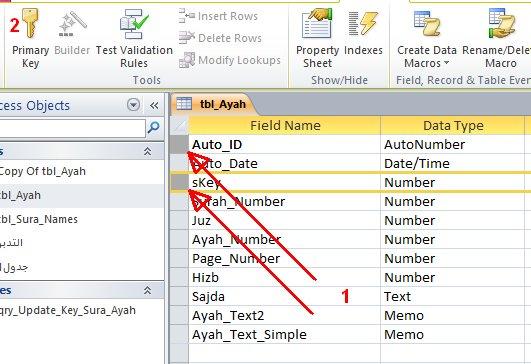
Task: Click the Ayah_Text2 field name
Action: coord(228,316)
